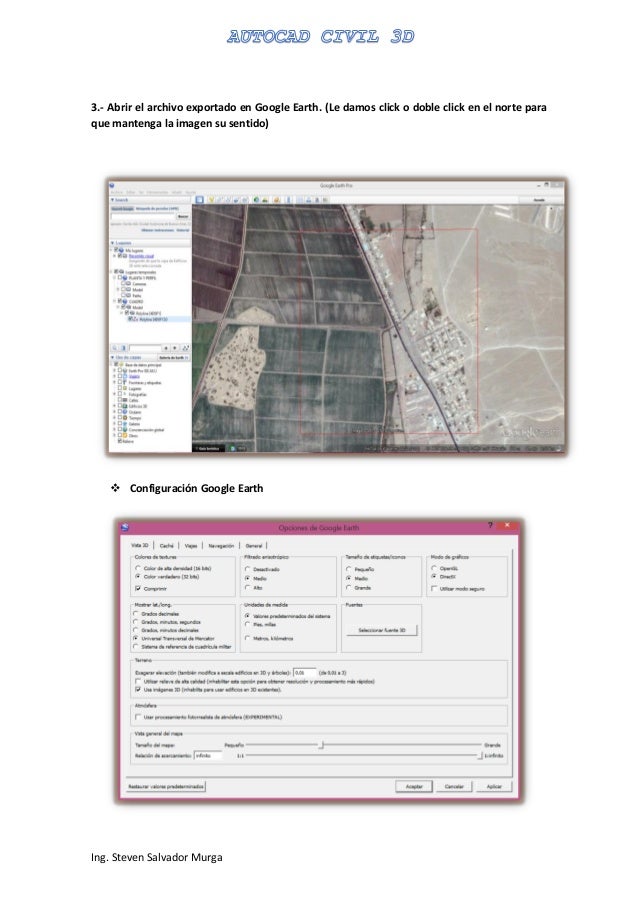This screenshot has width=638, height=903.
Task: Select Grados decimales lat/long format
Action: (136, 613)
